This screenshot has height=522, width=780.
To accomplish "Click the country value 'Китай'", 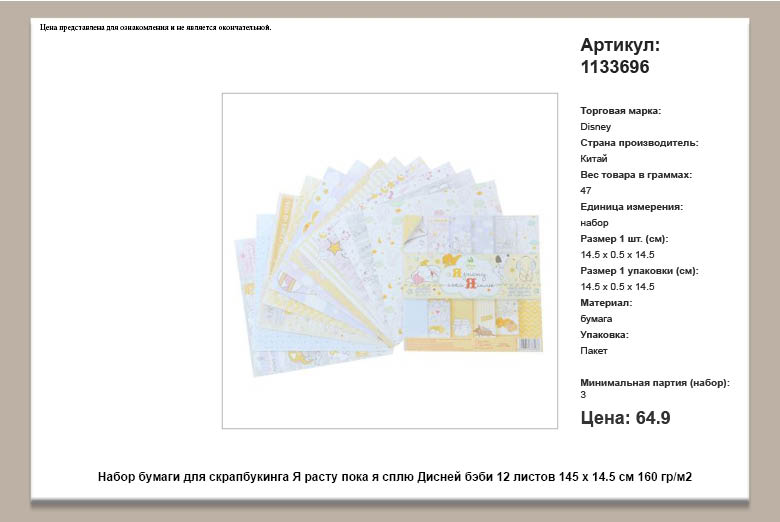I will click(x=593, y=159).
